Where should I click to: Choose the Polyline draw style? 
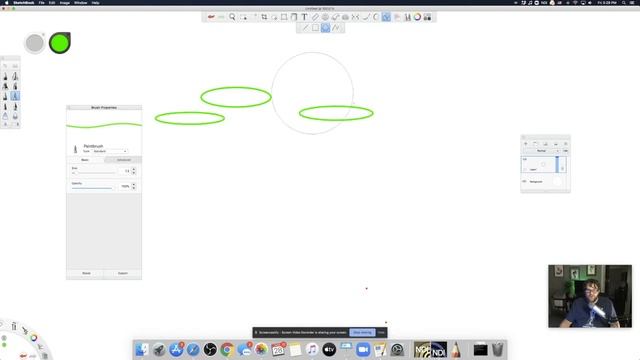[x=336, y=28]
